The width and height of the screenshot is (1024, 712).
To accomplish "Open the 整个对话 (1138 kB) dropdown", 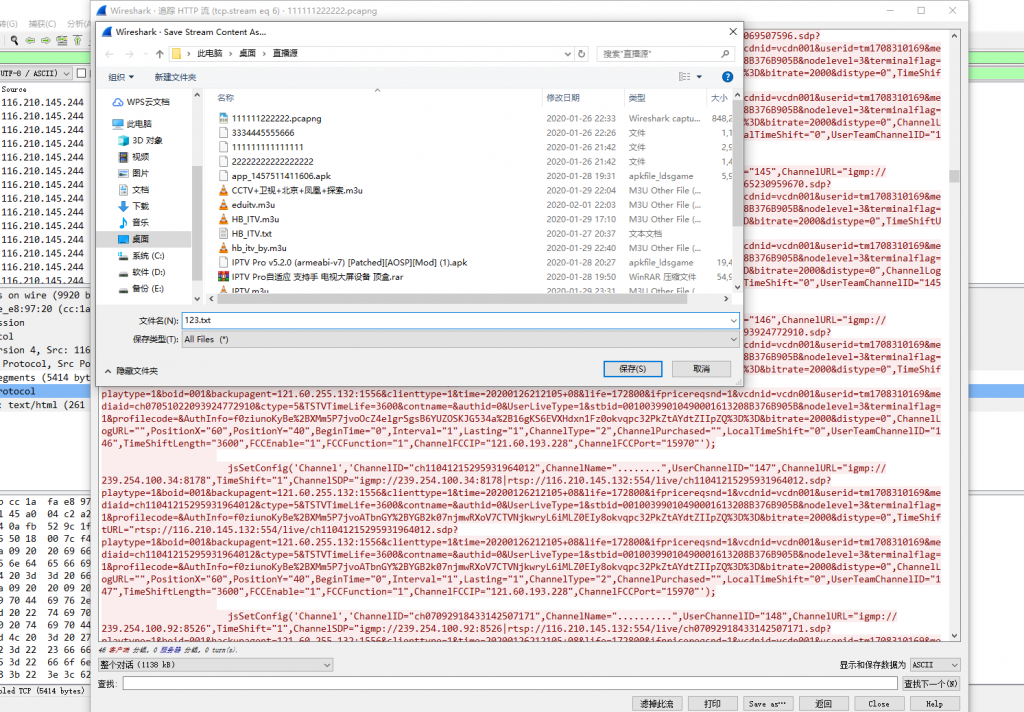I will point(216,664).
